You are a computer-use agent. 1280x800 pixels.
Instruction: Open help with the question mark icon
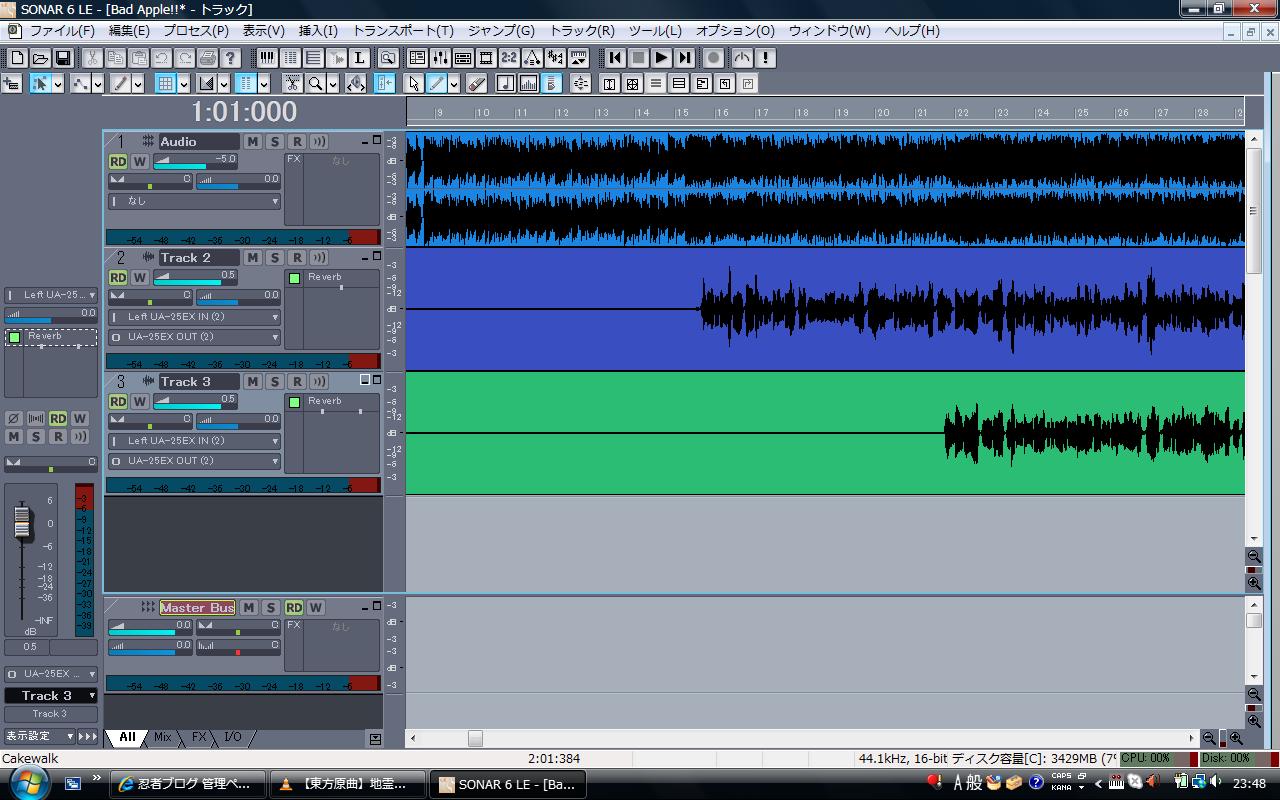[x=230, y=58]
